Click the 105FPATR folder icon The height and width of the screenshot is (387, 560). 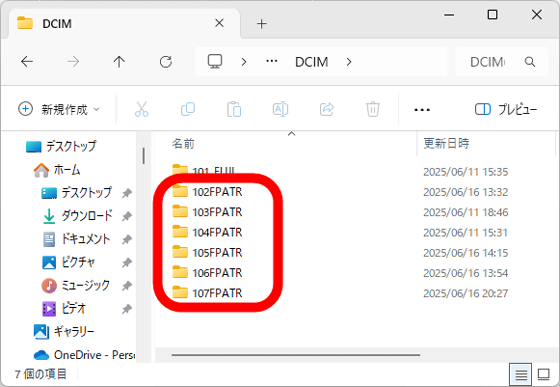point(180,252)
